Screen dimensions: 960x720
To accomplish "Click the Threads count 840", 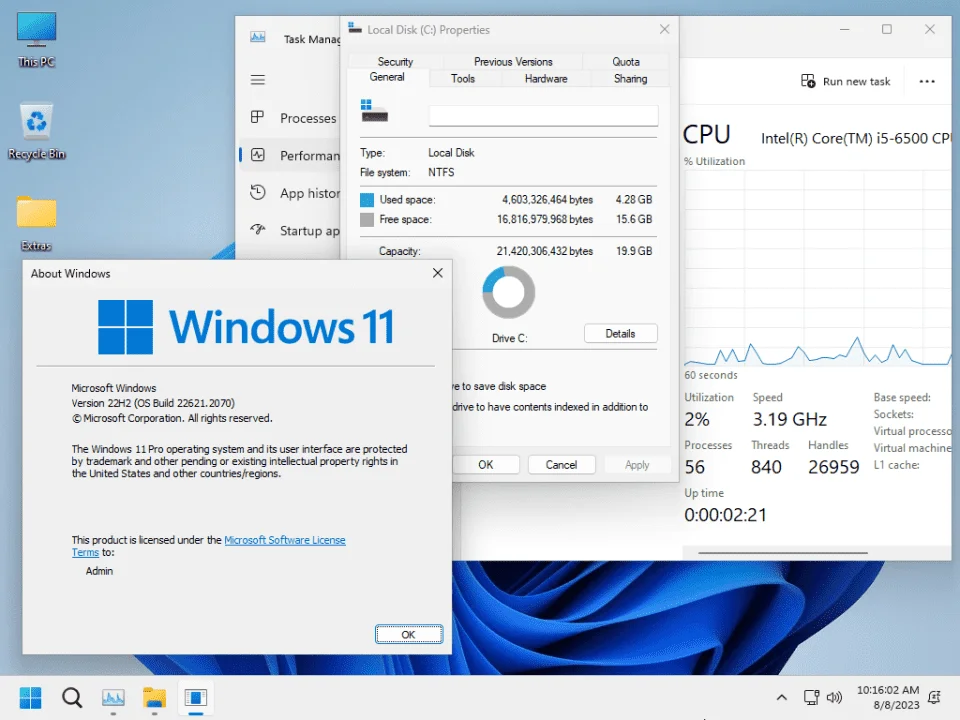I will click(766, 467).
